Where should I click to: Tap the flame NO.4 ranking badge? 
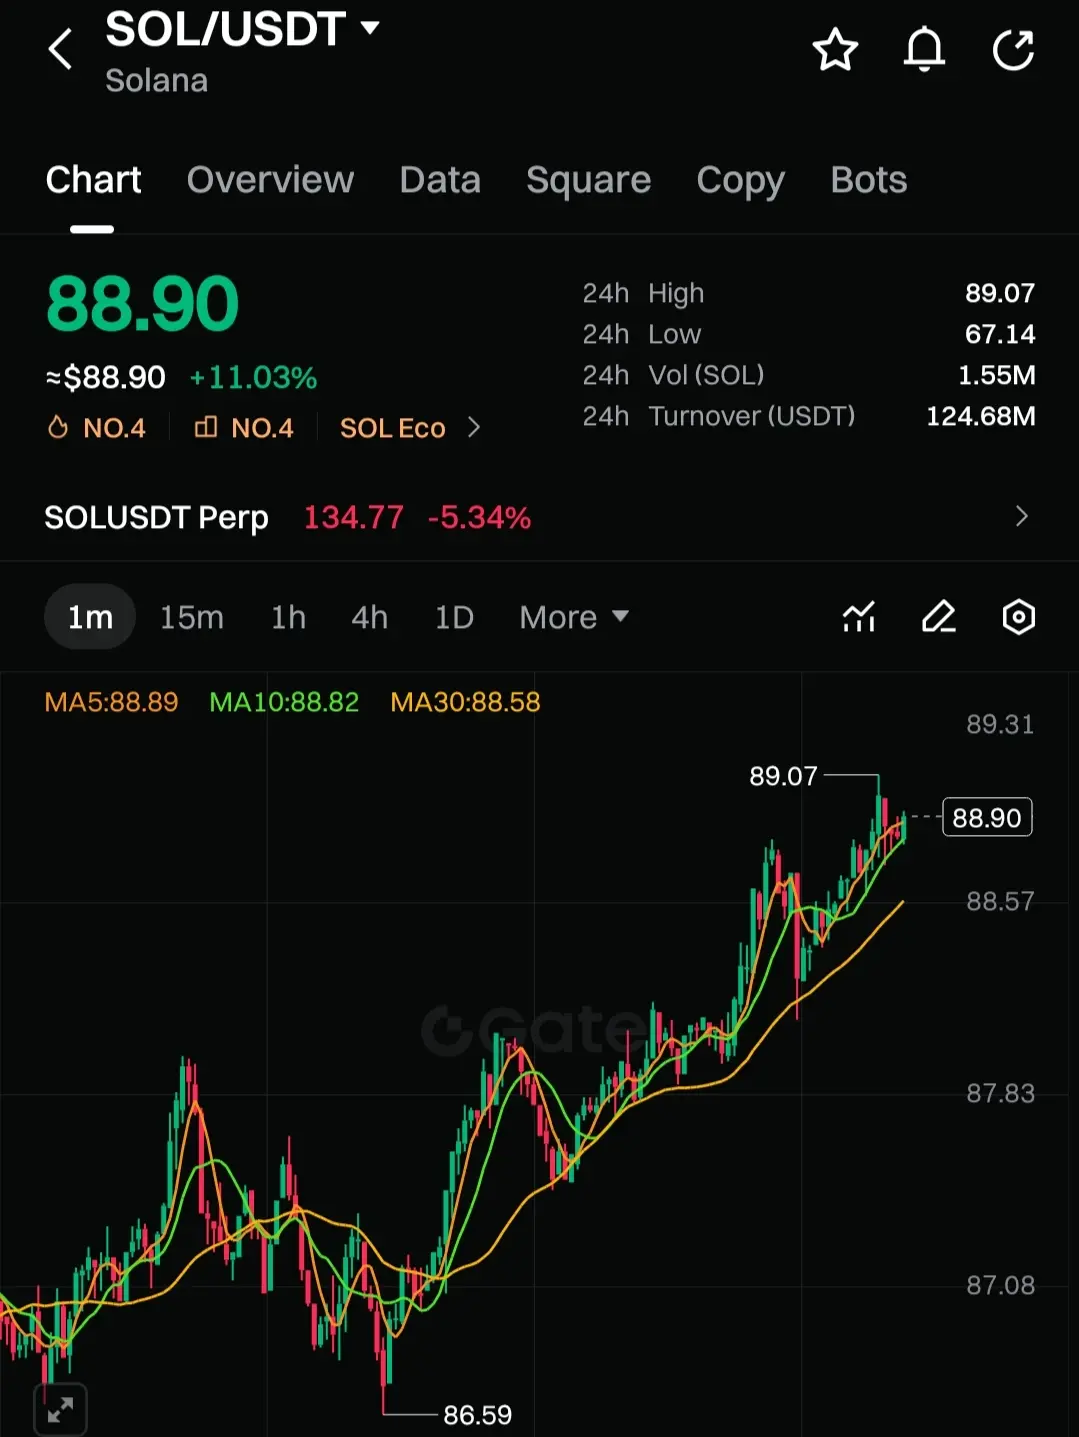96,428
